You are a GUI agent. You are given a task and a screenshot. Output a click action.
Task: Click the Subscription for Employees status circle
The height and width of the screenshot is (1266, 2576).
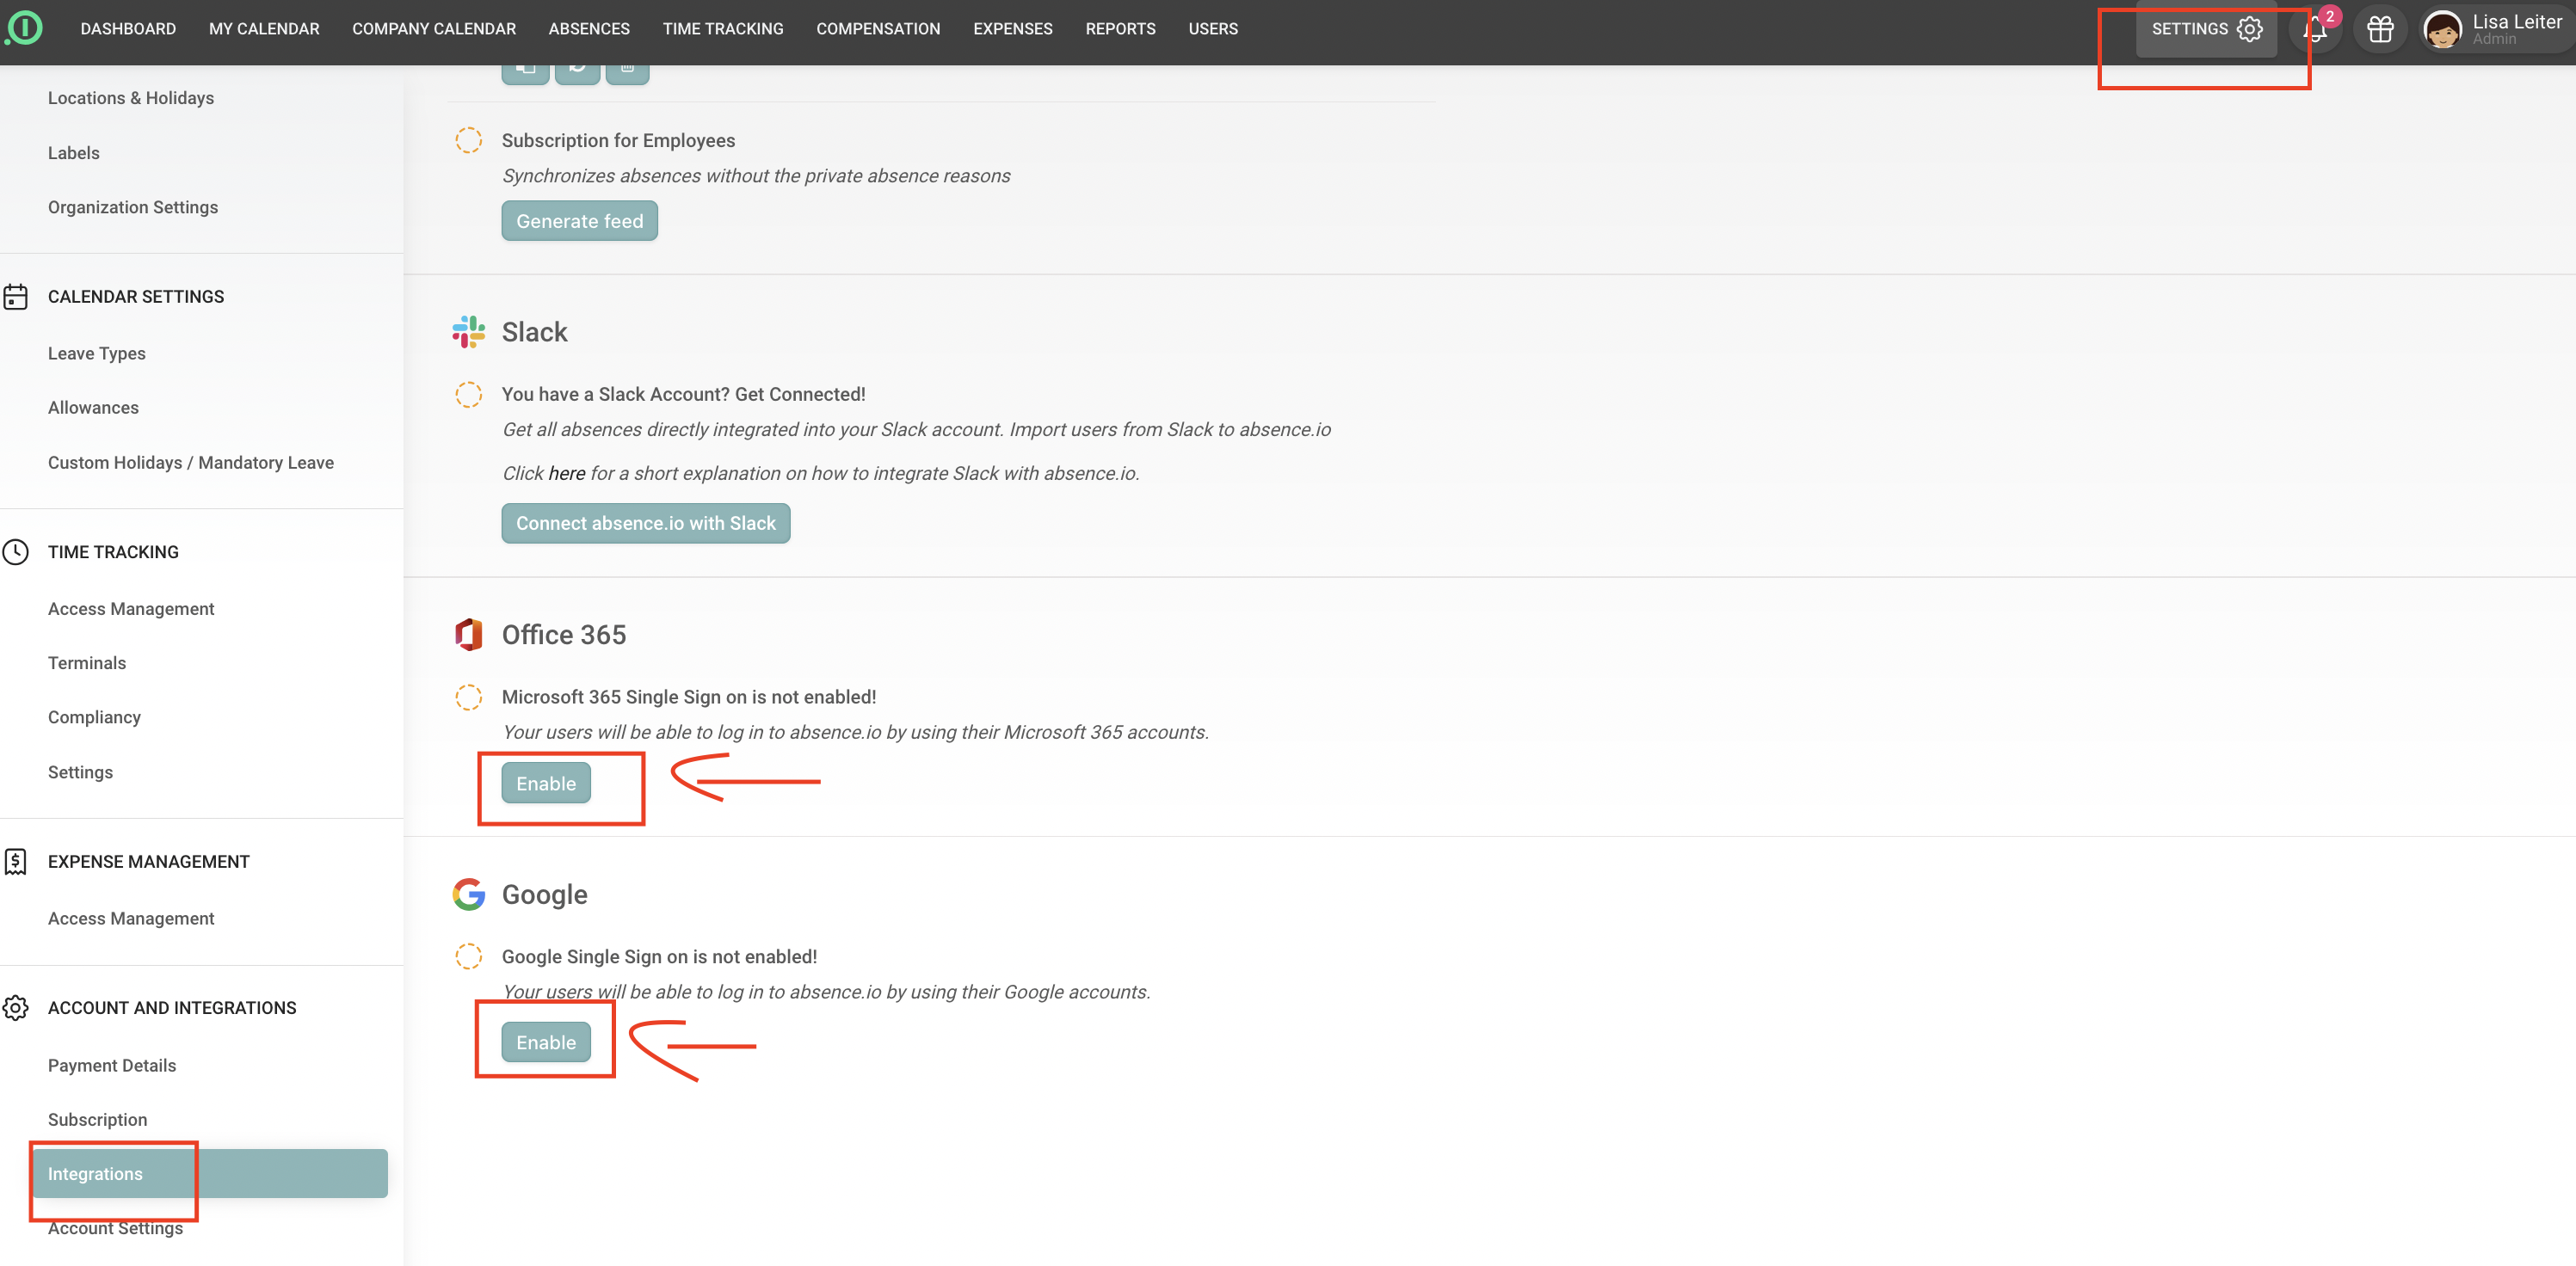(x=468, y=140)
